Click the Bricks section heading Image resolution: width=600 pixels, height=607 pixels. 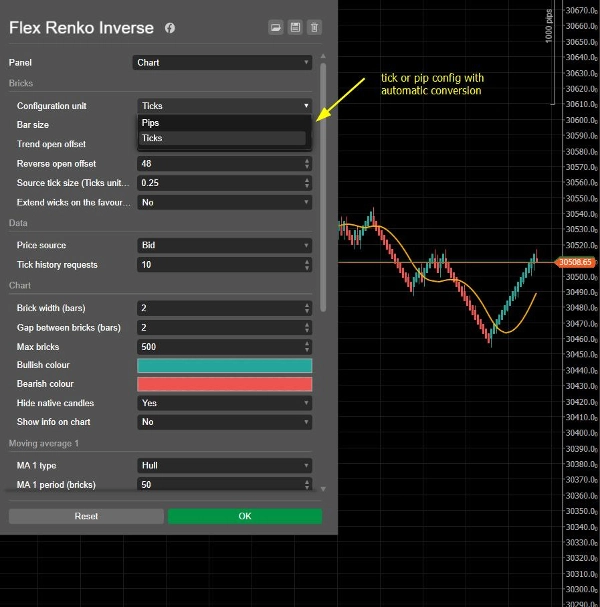(21, 83)
